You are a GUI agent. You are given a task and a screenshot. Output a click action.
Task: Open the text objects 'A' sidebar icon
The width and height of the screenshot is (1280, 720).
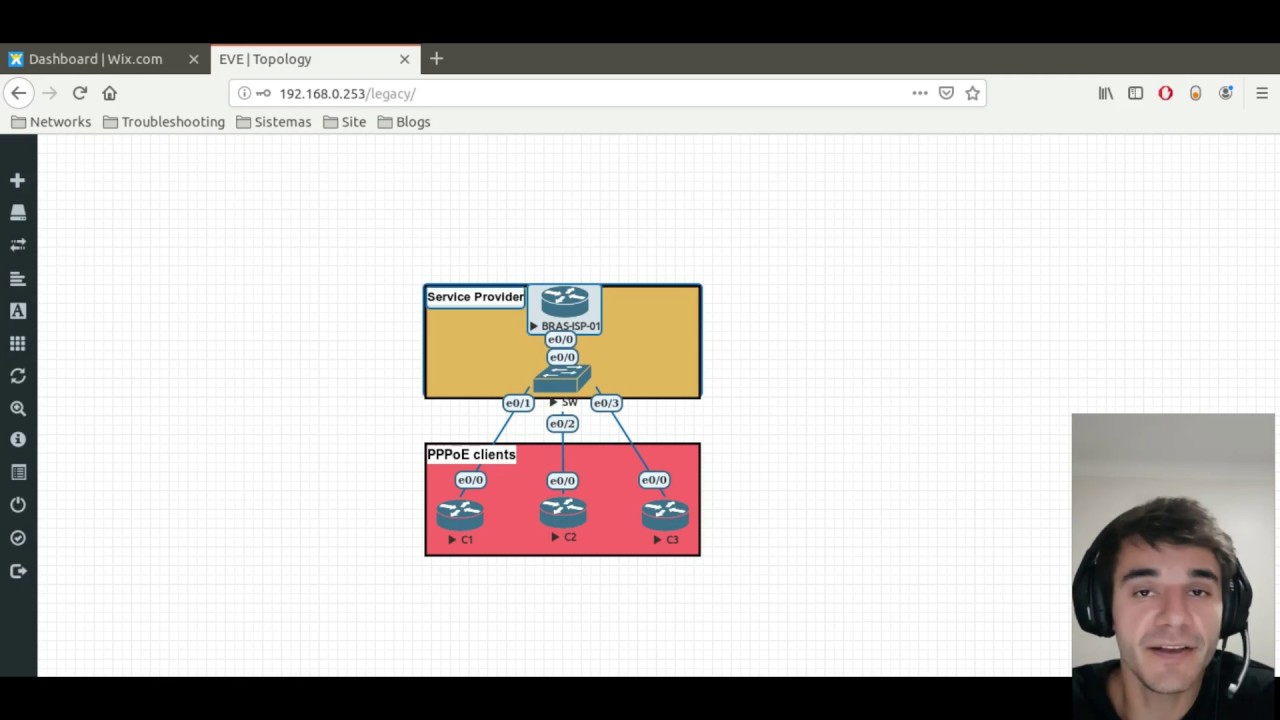tap(17, 311)
